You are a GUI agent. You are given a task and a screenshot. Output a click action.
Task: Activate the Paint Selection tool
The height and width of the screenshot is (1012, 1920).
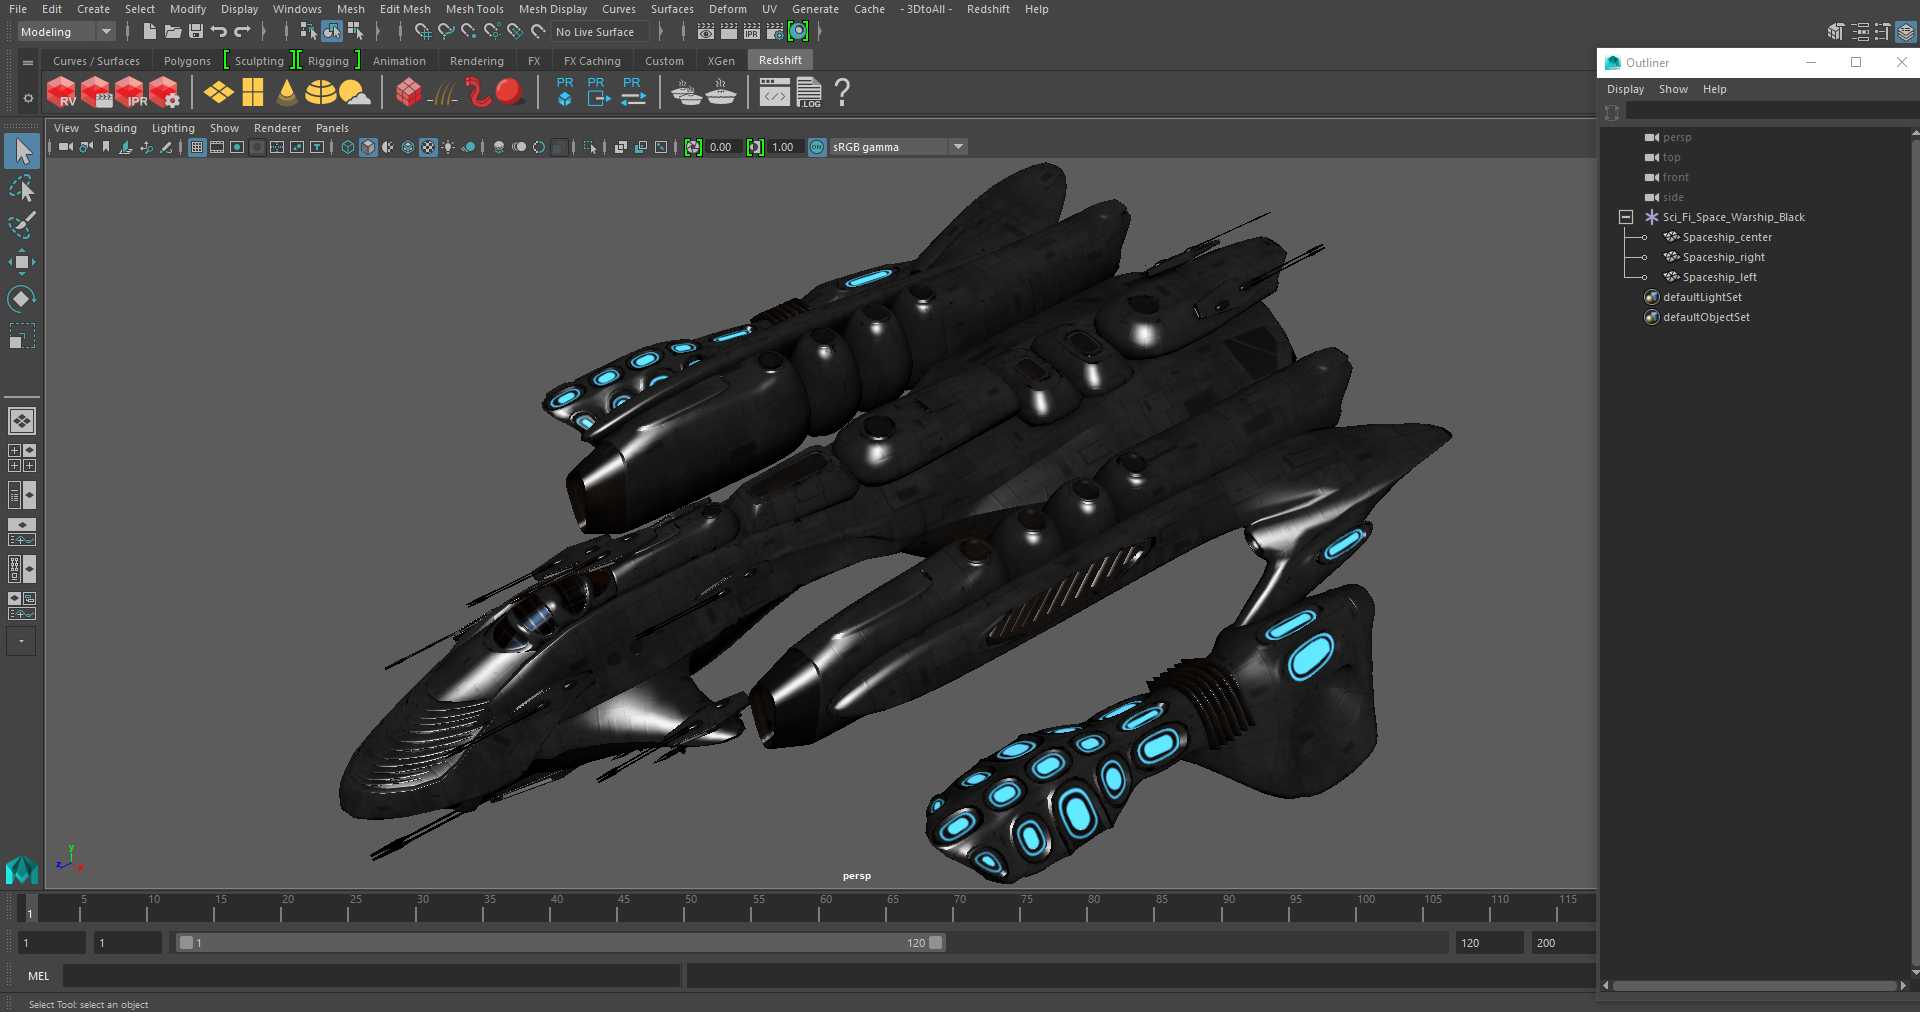(x=22, y=225)
